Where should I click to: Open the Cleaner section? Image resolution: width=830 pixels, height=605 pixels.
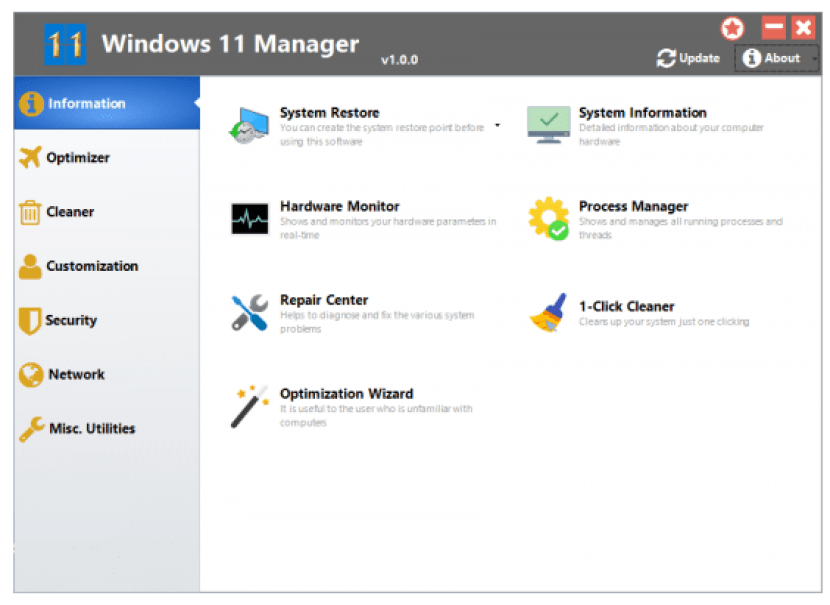point(70,212)
